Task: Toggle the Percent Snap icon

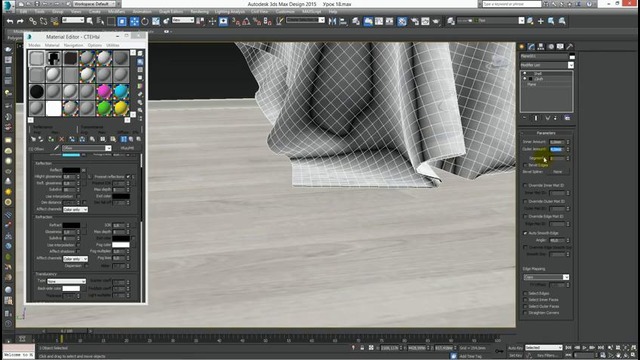Action: pos(257,21)
